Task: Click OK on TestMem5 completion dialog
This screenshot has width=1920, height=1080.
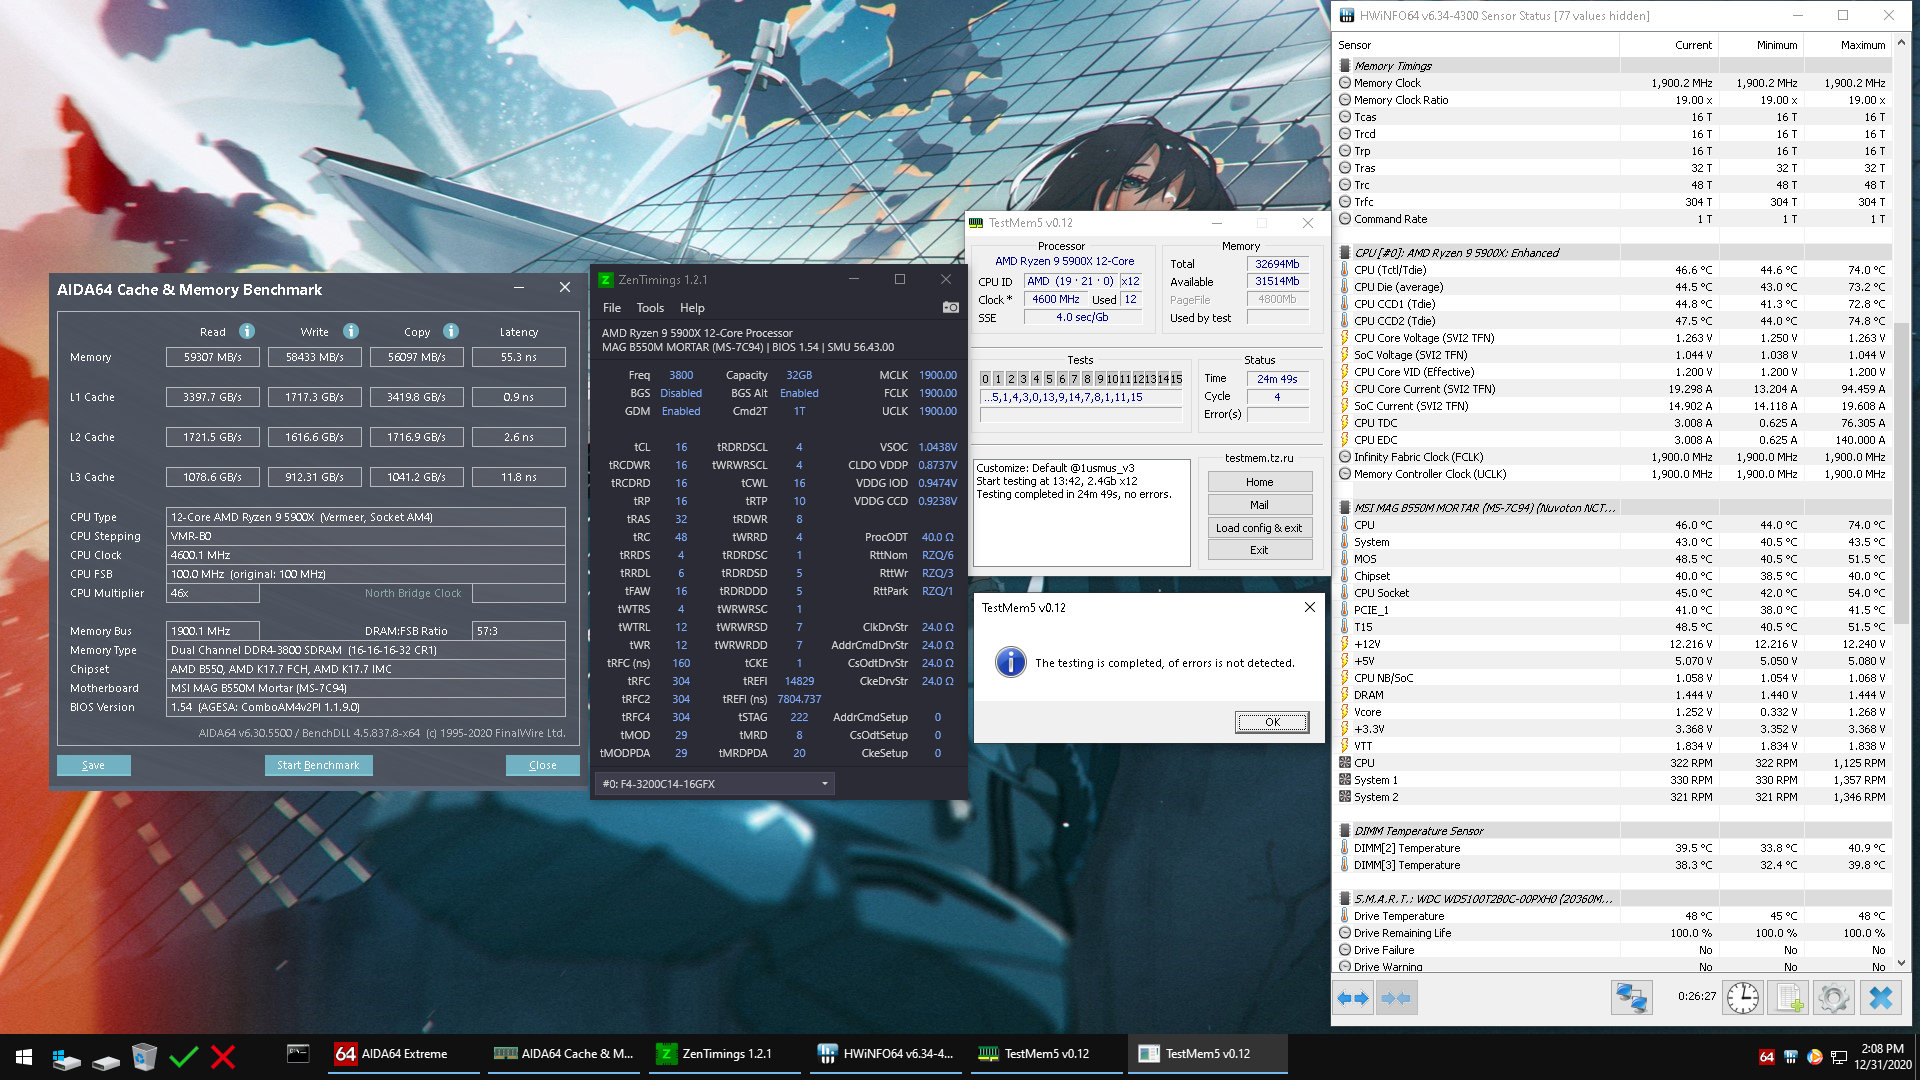Action: coord(1271,722)
